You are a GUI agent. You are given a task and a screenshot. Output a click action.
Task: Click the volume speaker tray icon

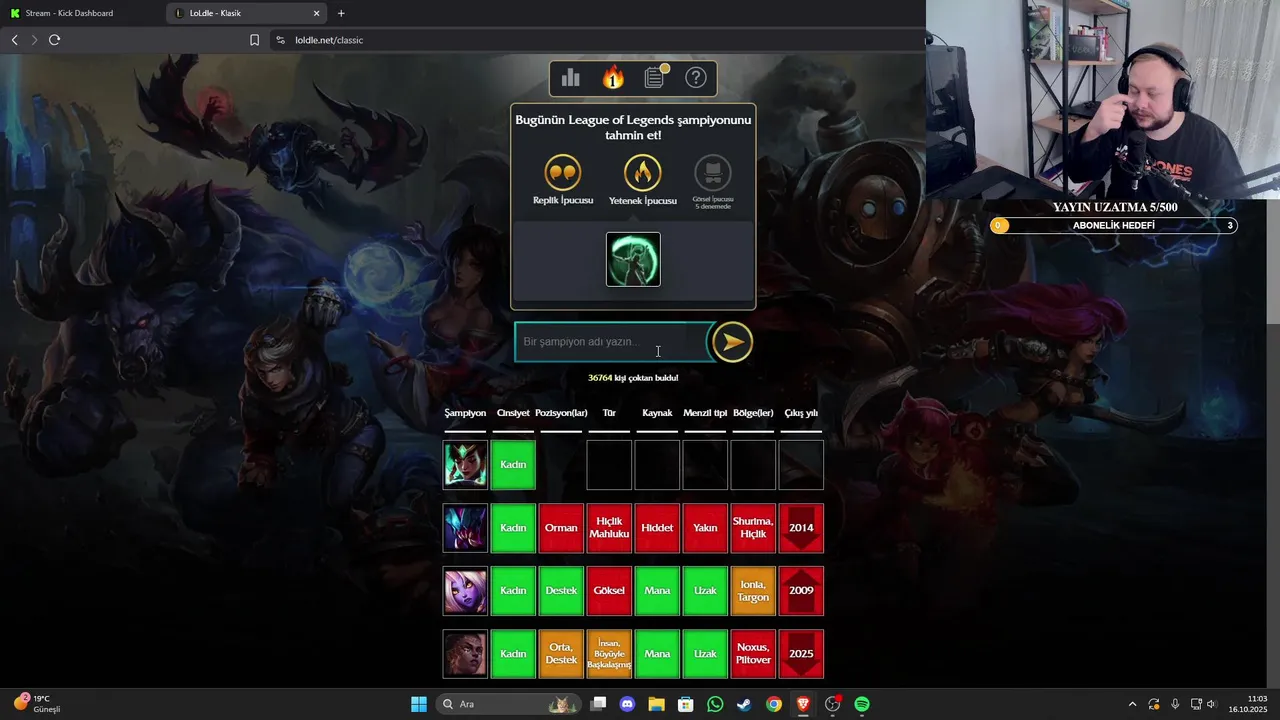tap(1212, 704)
